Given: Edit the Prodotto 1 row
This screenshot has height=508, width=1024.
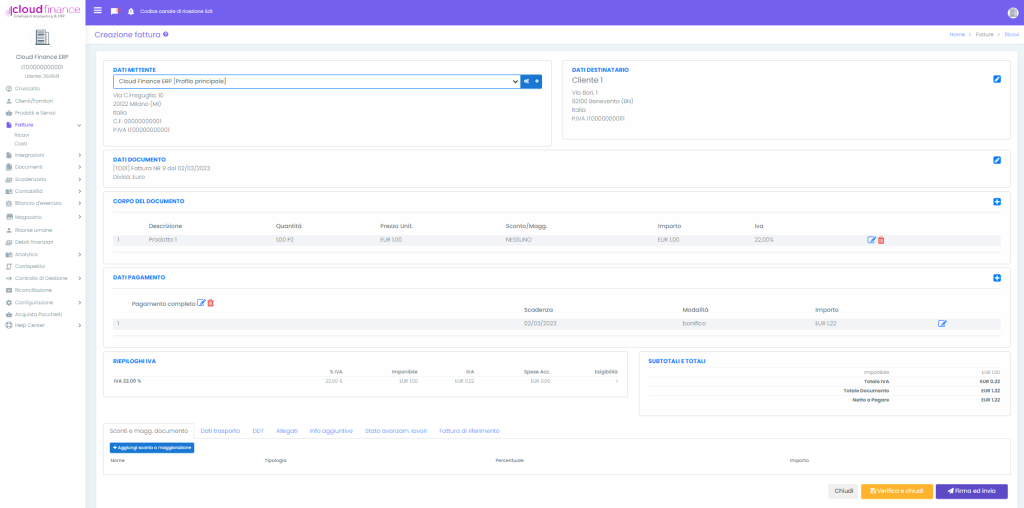Looking at the screenshot, I should tap(871, 240).
